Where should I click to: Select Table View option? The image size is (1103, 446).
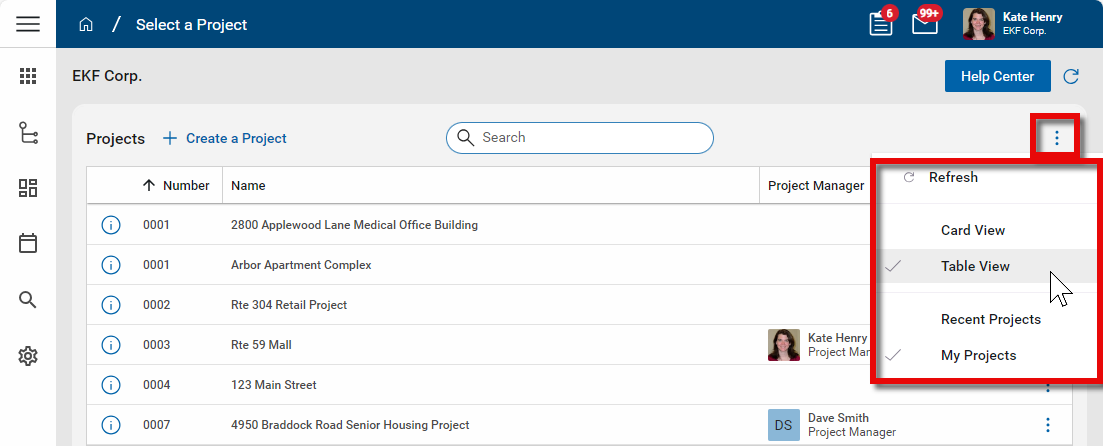975,266
